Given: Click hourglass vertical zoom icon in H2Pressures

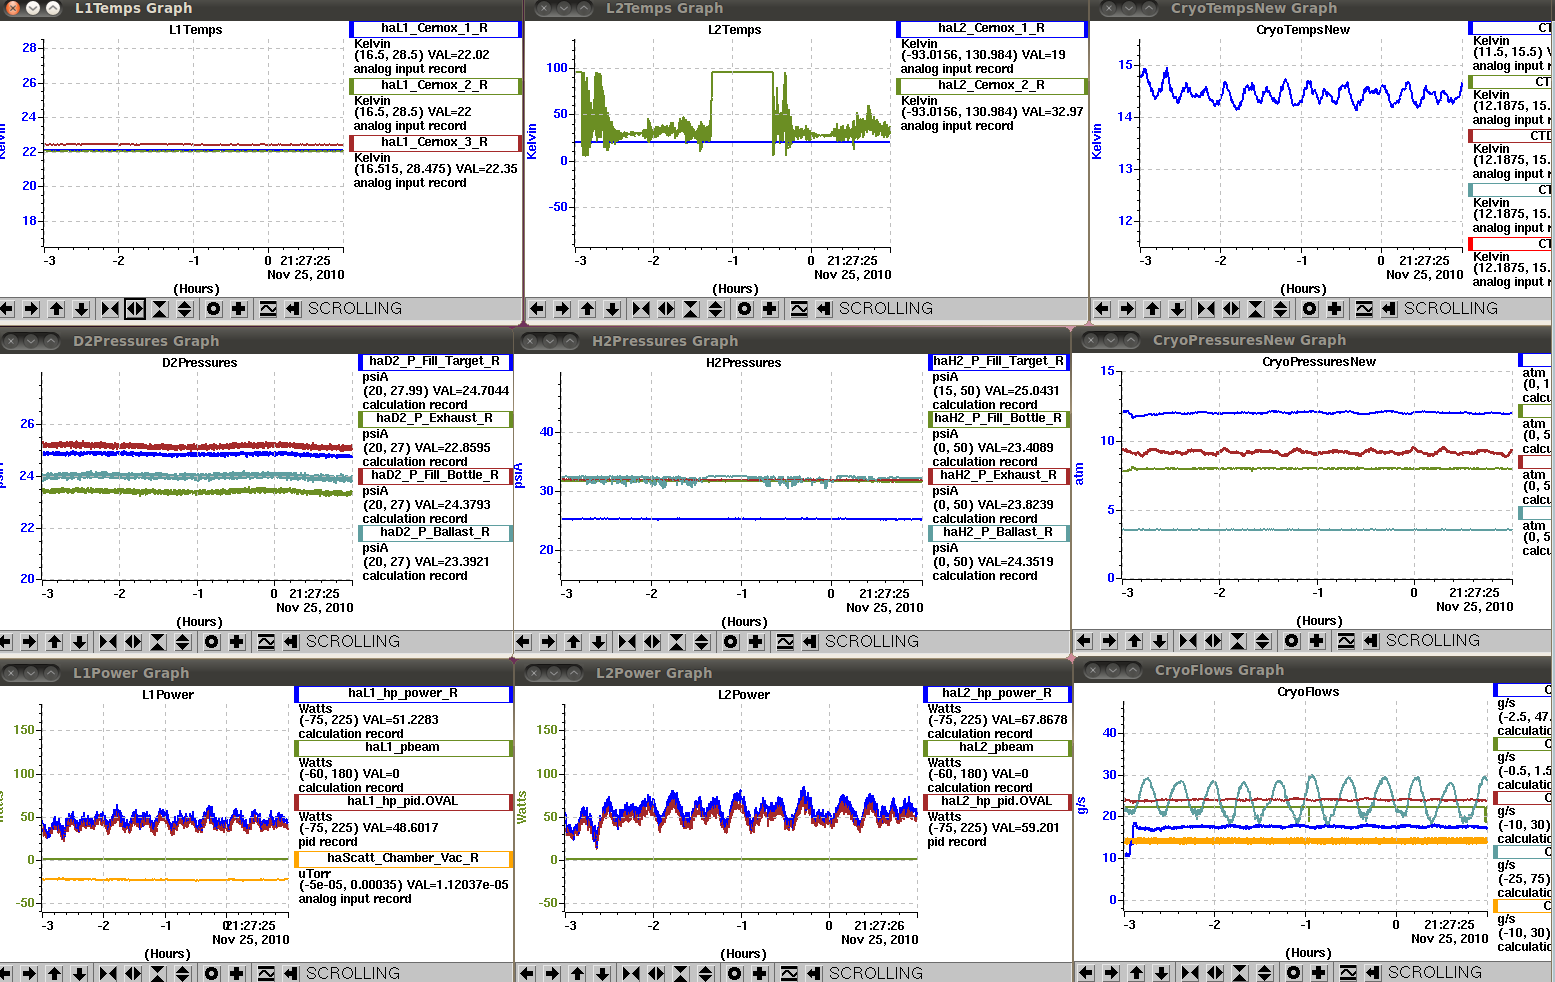Looking at the screenshot, I should (x=677, y=642).
